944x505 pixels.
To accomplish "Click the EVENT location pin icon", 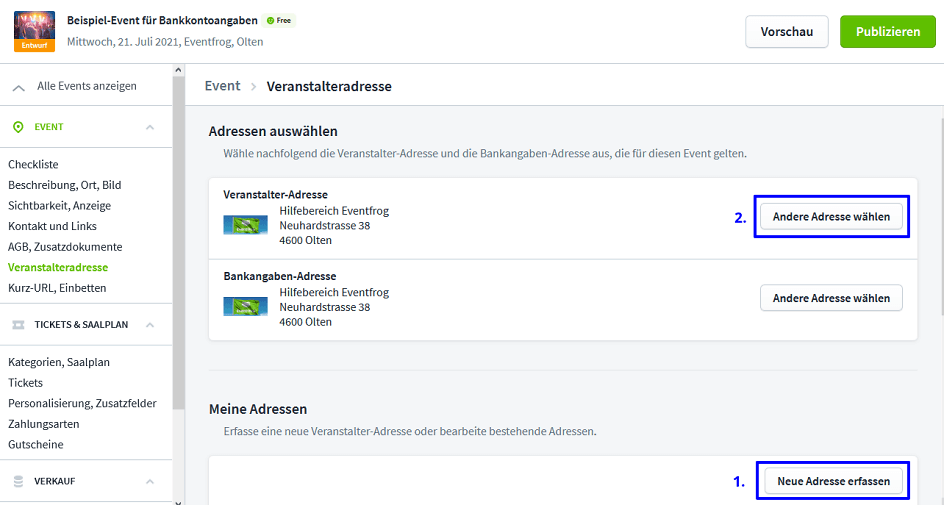I will [18, 127].
